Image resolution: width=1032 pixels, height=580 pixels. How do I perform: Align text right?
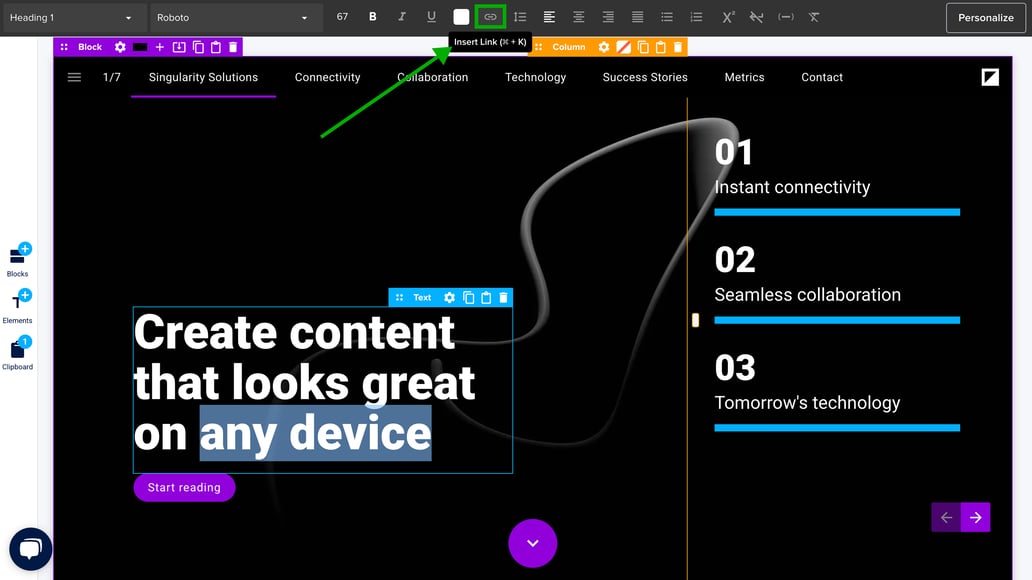(x=608, y=17)
